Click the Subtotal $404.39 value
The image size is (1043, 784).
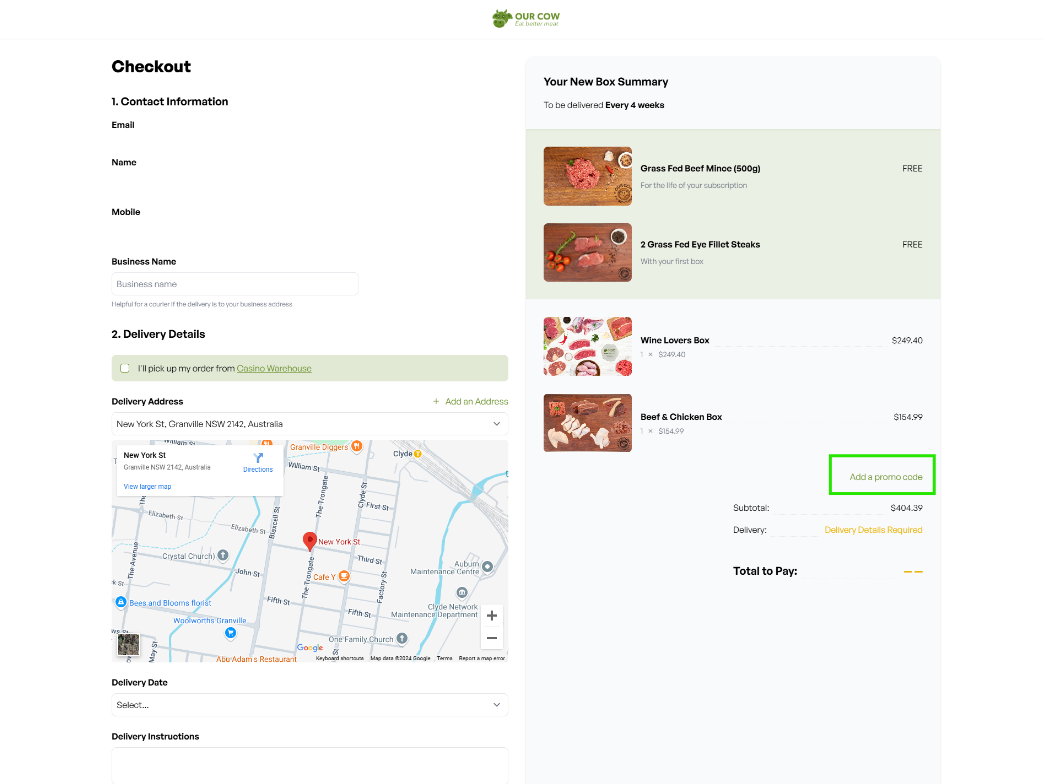pos(906,508)
